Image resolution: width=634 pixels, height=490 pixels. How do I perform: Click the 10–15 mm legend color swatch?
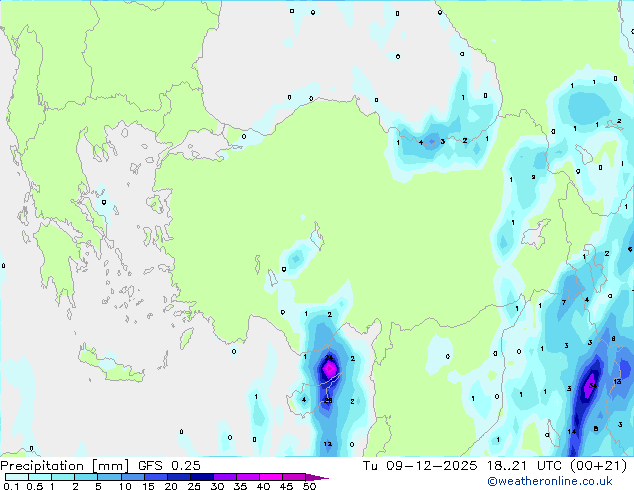(133, 477)
